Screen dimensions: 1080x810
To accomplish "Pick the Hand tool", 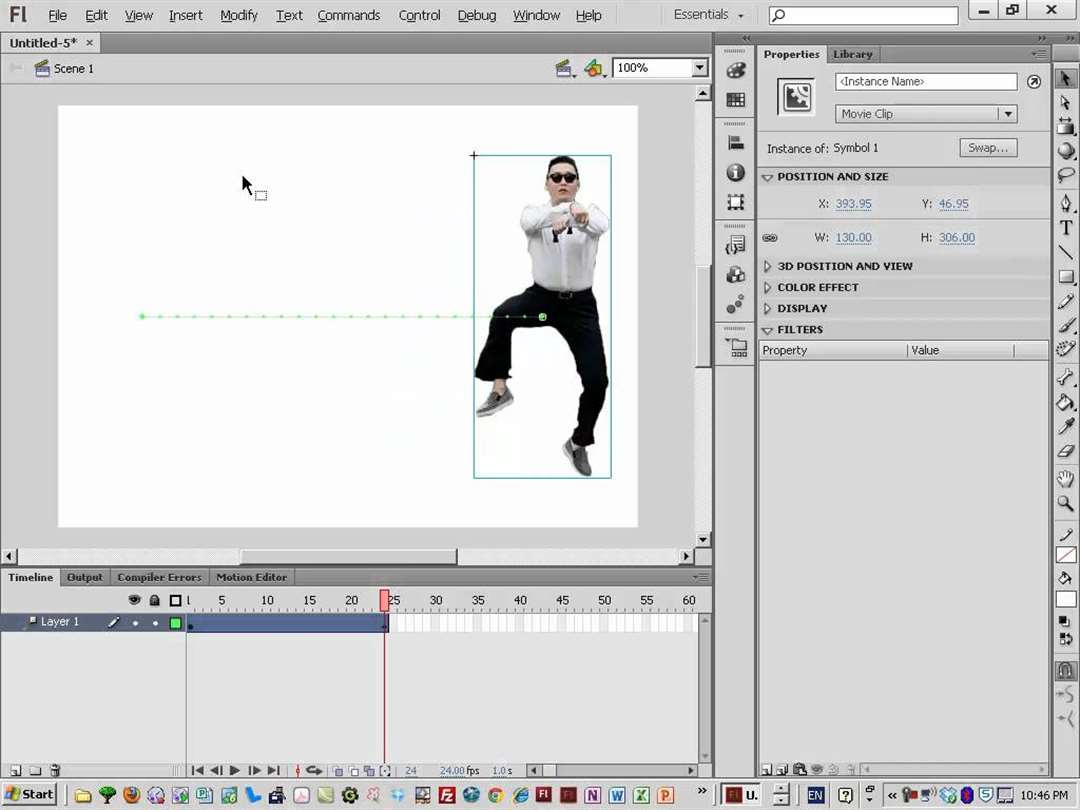I will click(x=1066, y=480).
